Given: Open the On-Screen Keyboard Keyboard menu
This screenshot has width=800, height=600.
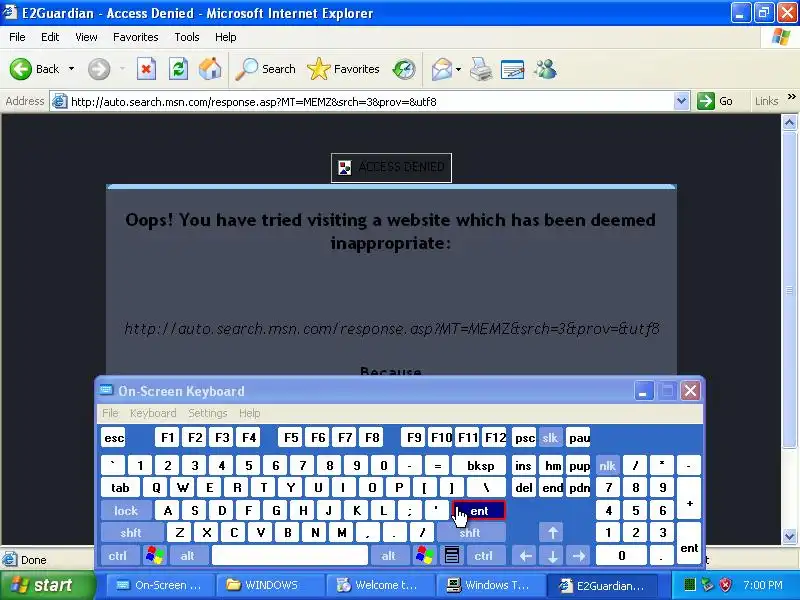Looking at the screenshot, I should pyautogui.click(x=153, y=413).
